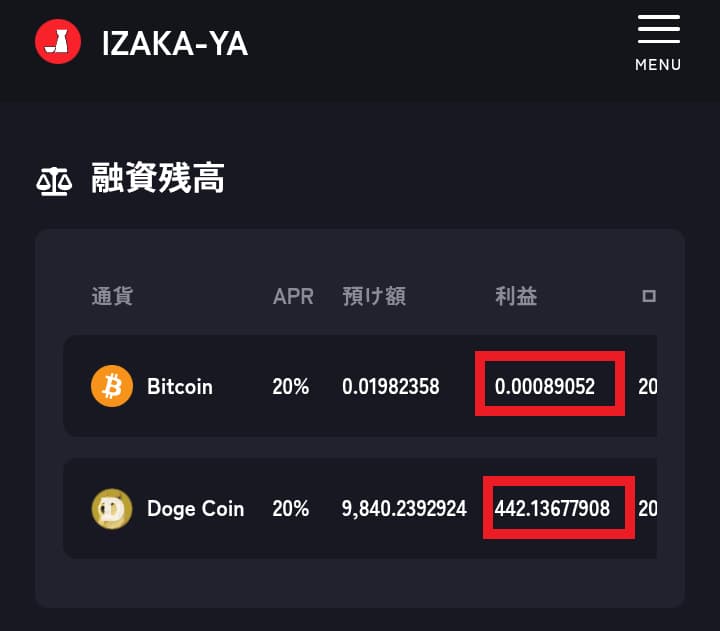Click Bitcoin profit value 0.00089052
The height and width of the screenshot is (631, 720).
click(545, 386)
